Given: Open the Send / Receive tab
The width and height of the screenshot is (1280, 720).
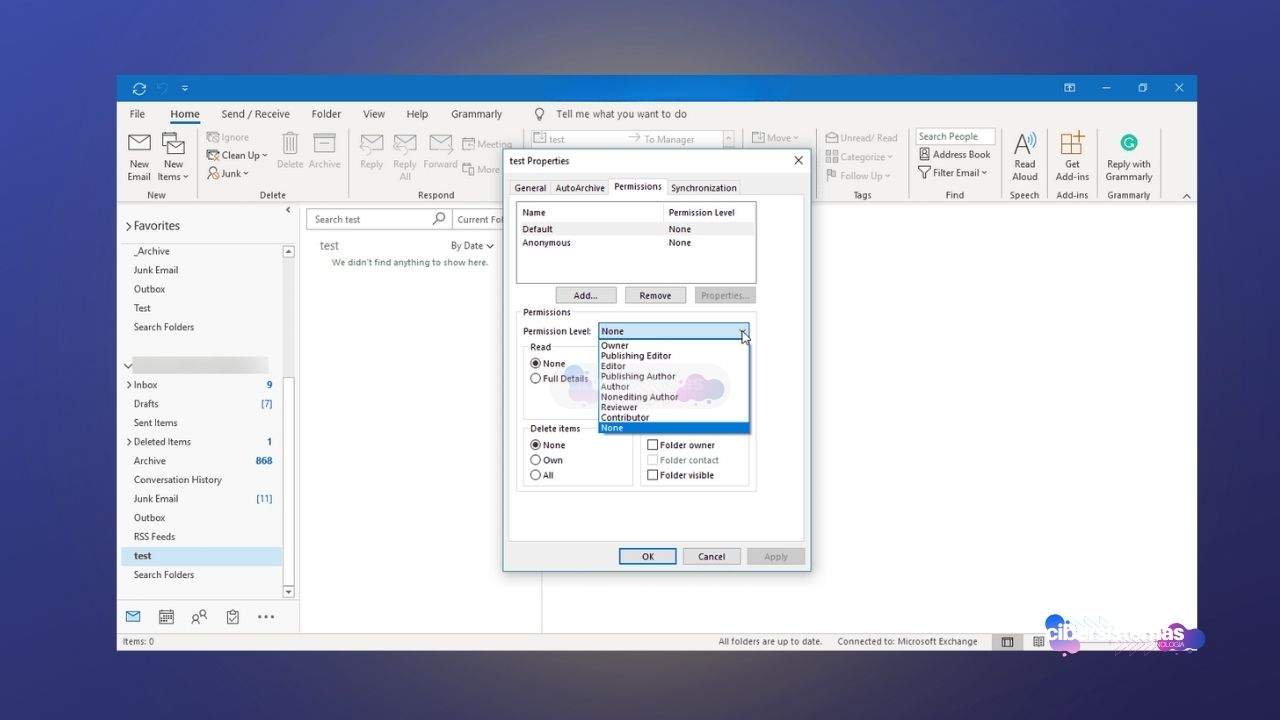Looking at the screenshot, I should tap(255, 114).
